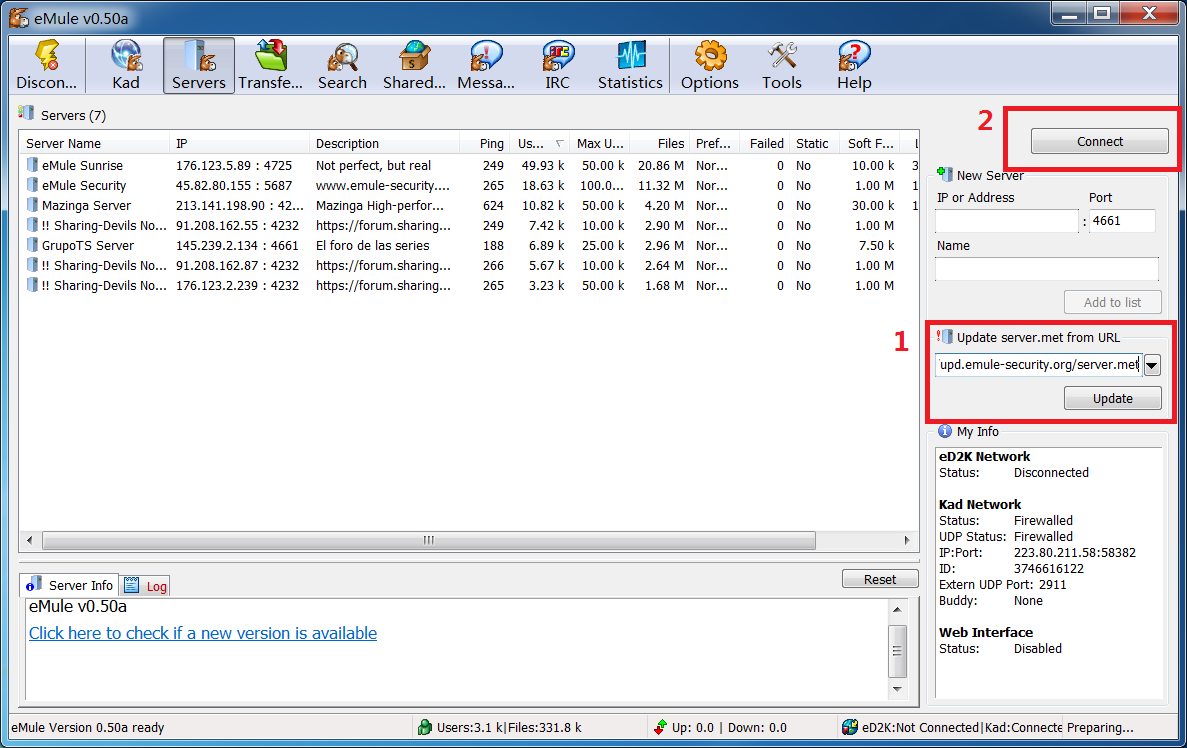This screenshot has width=1187, height=748.
Task: Open the Tools toolbar icon
Action: pos(781,66)
